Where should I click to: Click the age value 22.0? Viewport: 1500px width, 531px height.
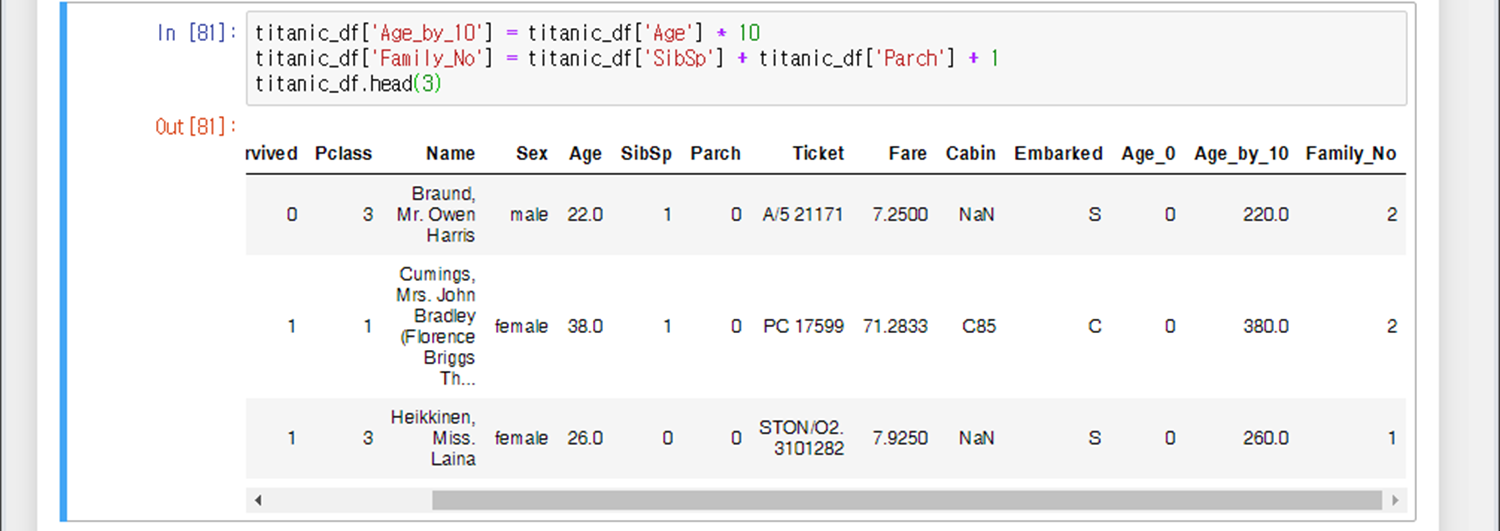[585, 214]
